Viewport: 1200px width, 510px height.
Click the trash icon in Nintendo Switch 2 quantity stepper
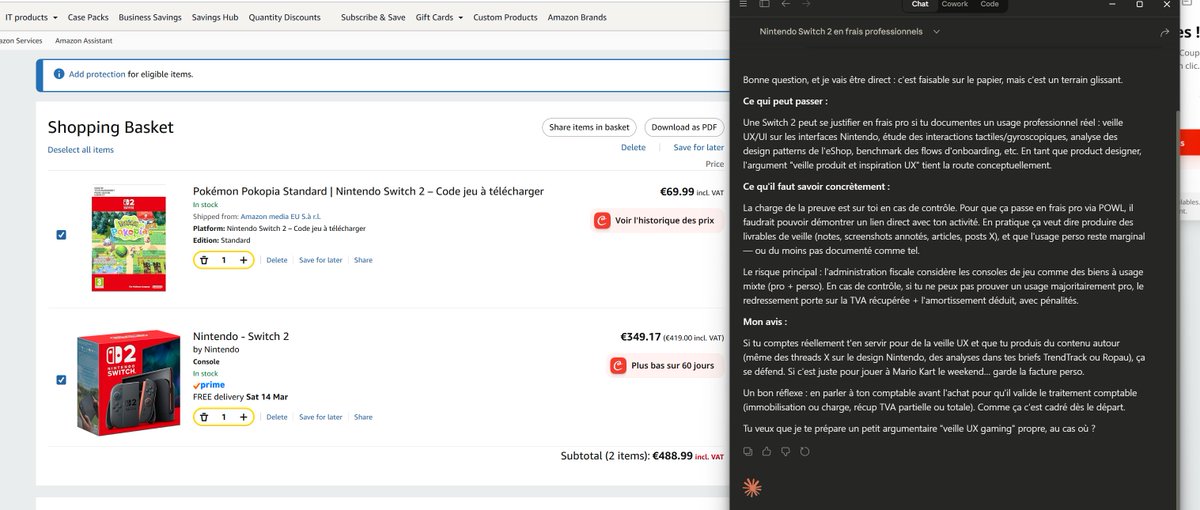pos(205,417)
